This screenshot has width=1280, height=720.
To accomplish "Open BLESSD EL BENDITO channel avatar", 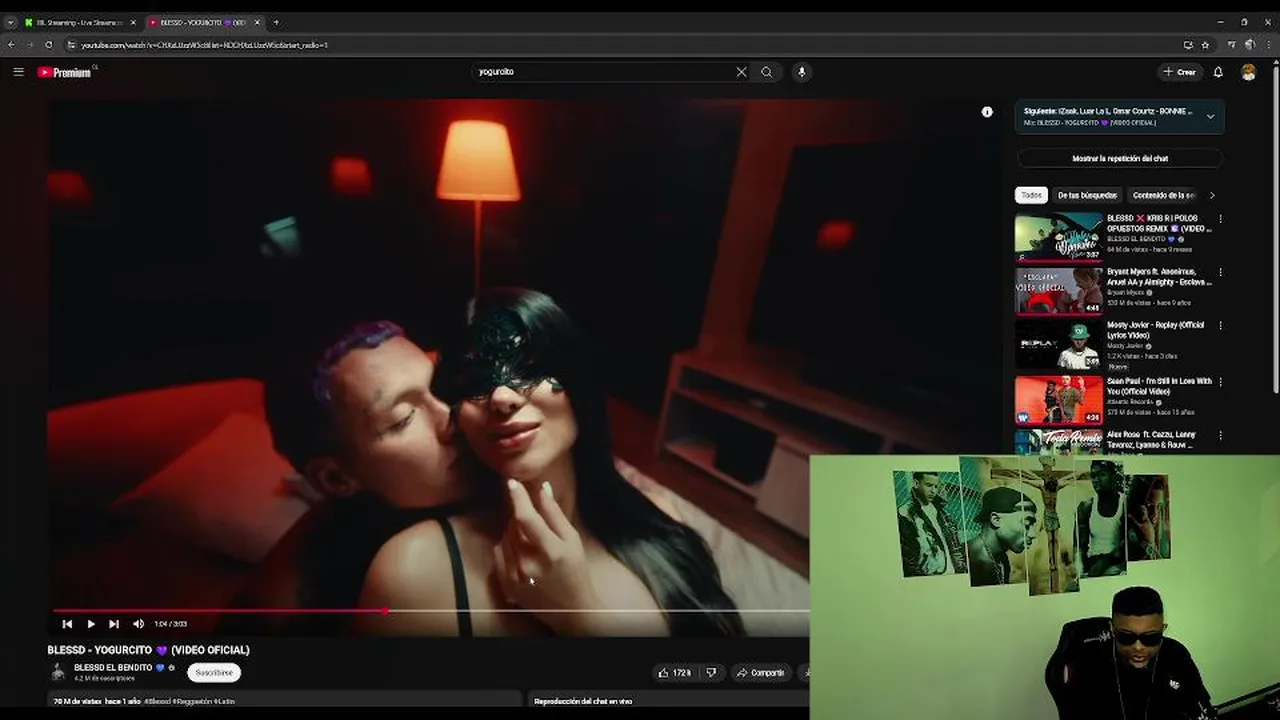I will click(58, 672).
